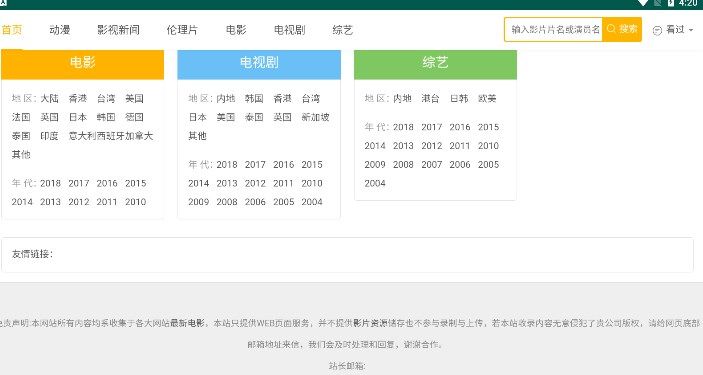Open the 动漫 menu item
Screen dimensions: 703x375
tap(60, 30)
